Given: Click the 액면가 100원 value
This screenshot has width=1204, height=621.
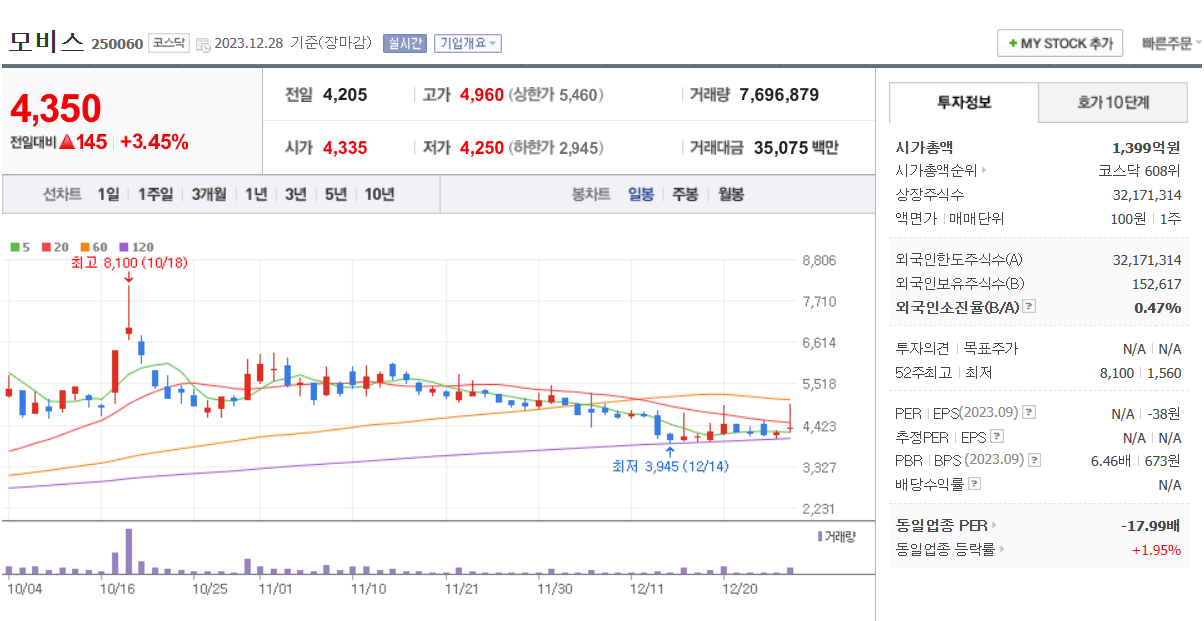Looking at the screenshot, I should coord(1126,218).
